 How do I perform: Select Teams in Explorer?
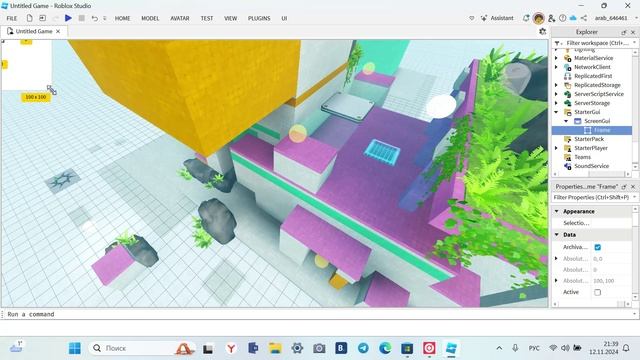[582, 157]
